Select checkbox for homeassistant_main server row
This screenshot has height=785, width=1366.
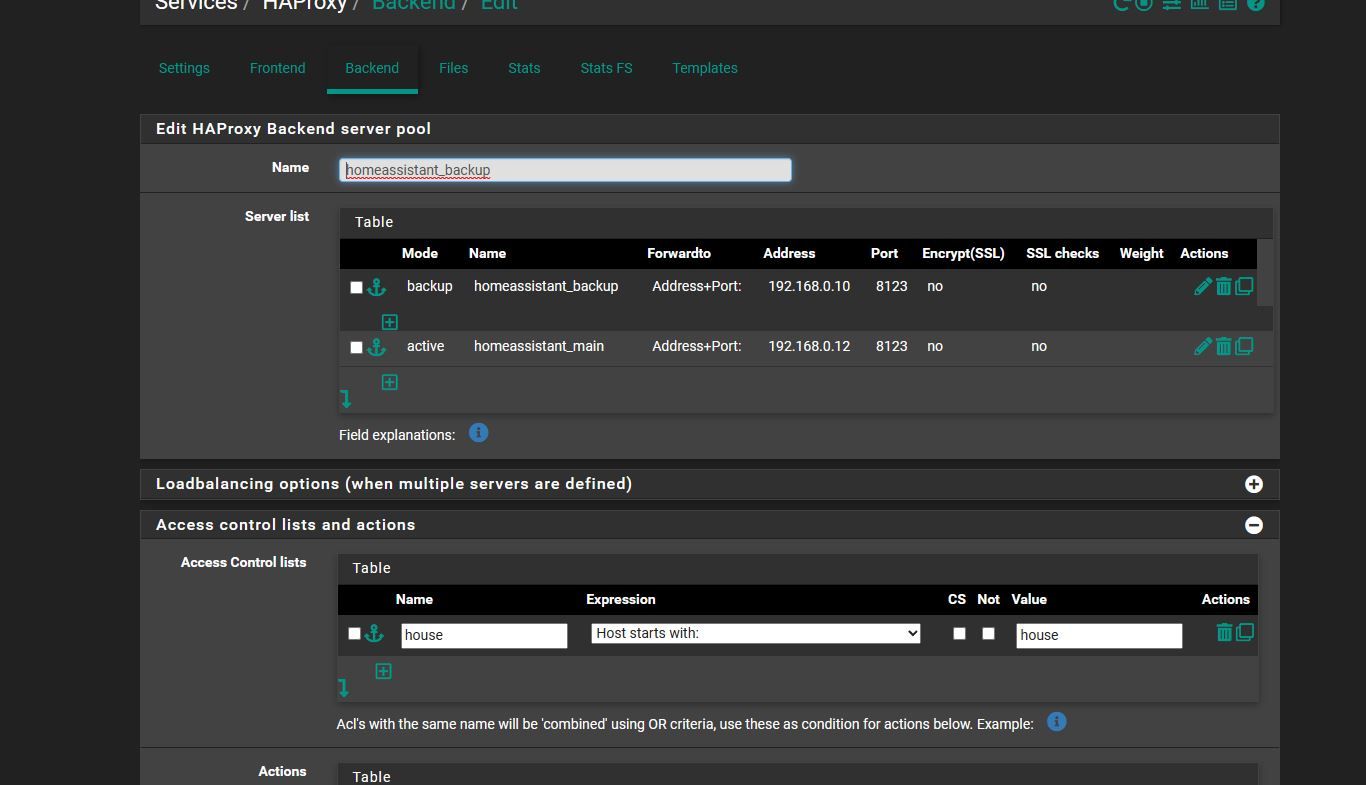[x=356, y=347]
